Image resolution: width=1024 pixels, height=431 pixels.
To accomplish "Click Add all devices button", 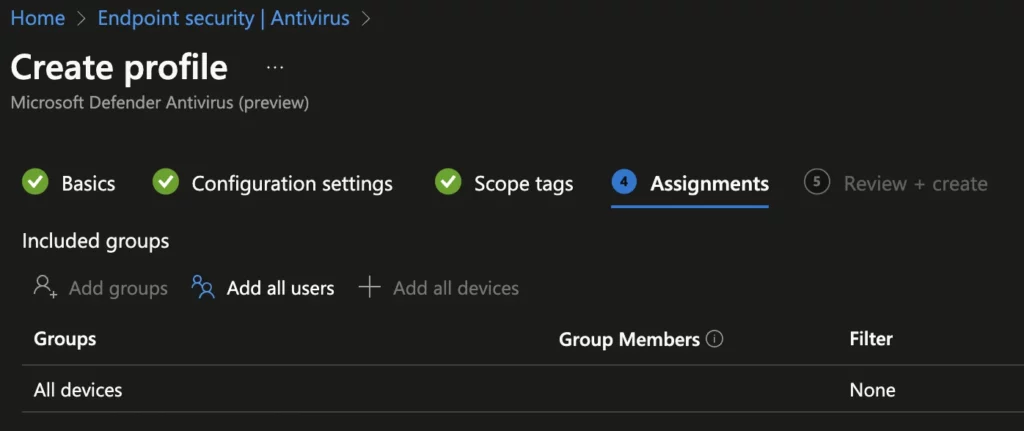I will point(439,288).
